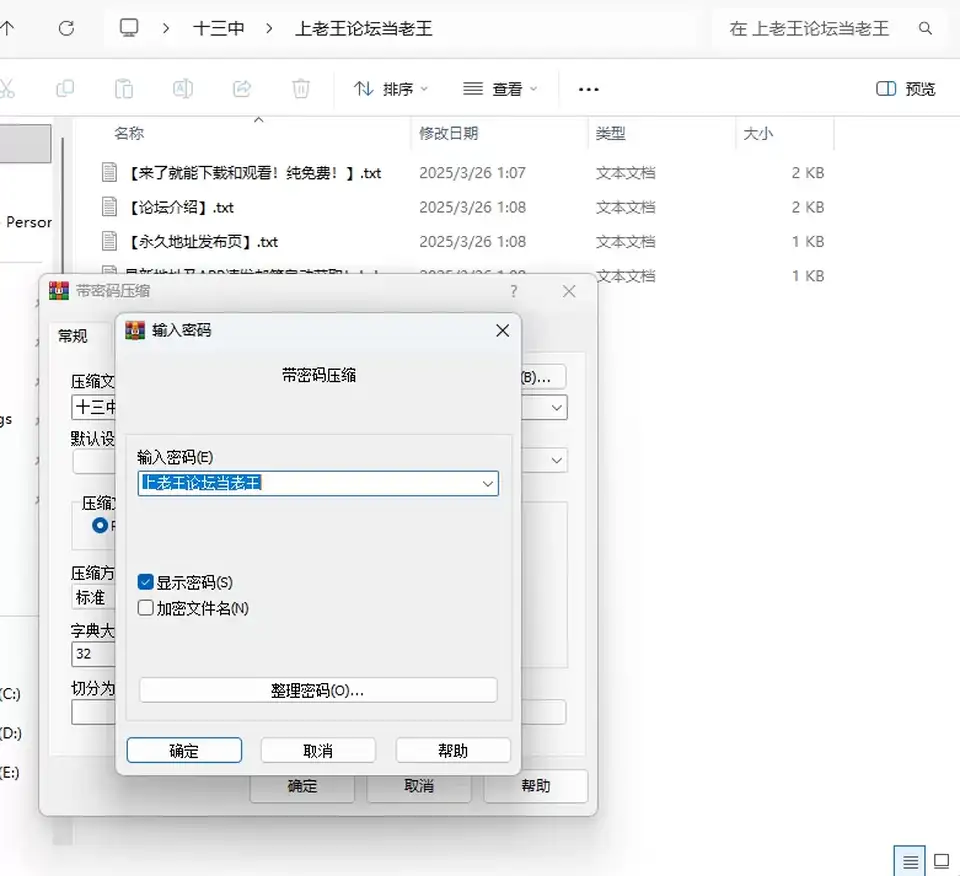Click the search magnifier icon
The width and height of the screenshot is (960, 876).
pyautogui.click(x=925, y=28)
